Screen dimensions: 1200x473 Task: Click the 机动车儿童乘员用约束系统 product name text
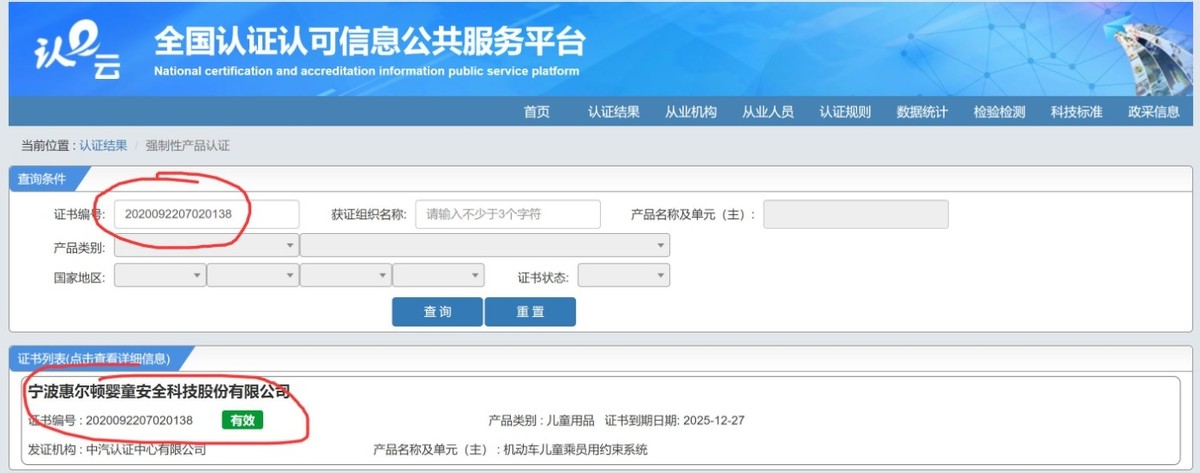click(x=576, y=450)
